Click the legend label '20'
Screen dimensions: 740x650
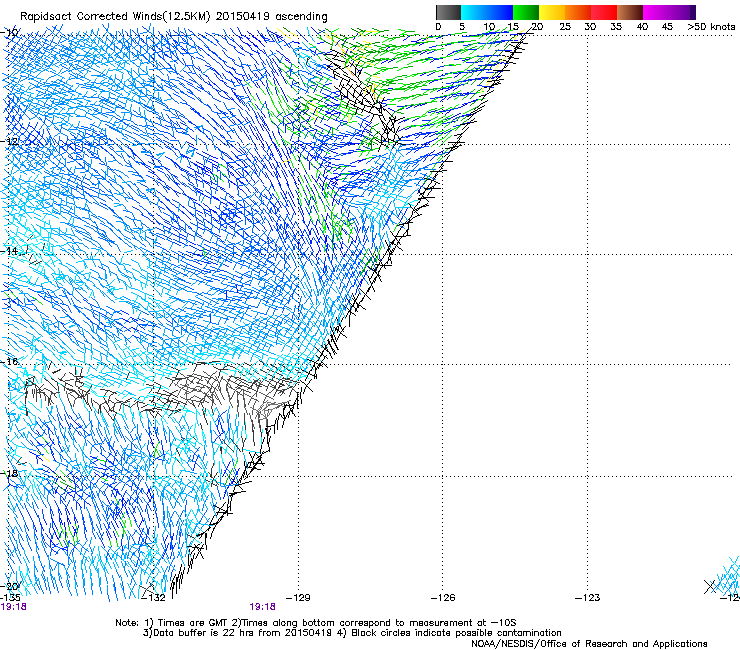(x=537, y=26)
